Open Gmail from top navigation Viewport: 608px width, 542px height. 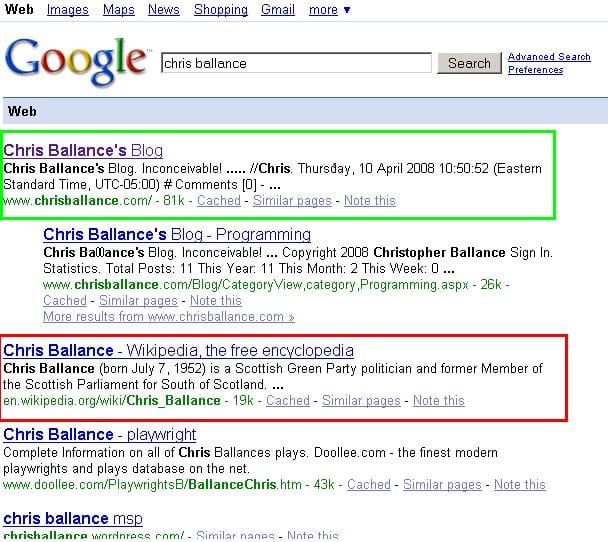click(x=278, y=10)
